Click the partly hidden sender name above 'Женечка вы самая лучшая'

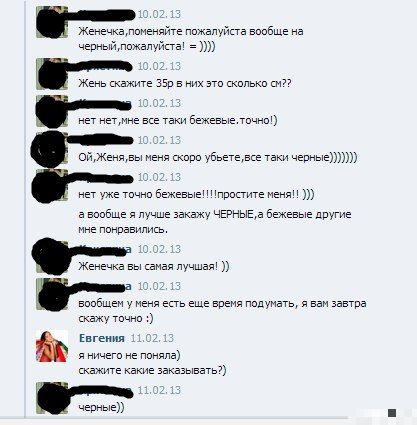(105, 249)
